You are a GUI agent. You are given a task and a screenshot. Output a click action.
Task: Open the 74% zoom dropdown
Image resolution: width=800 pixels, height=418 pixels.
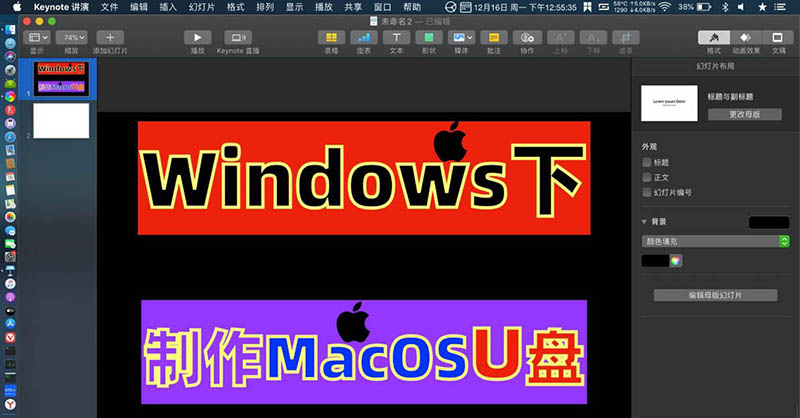[x=71, y=37]
